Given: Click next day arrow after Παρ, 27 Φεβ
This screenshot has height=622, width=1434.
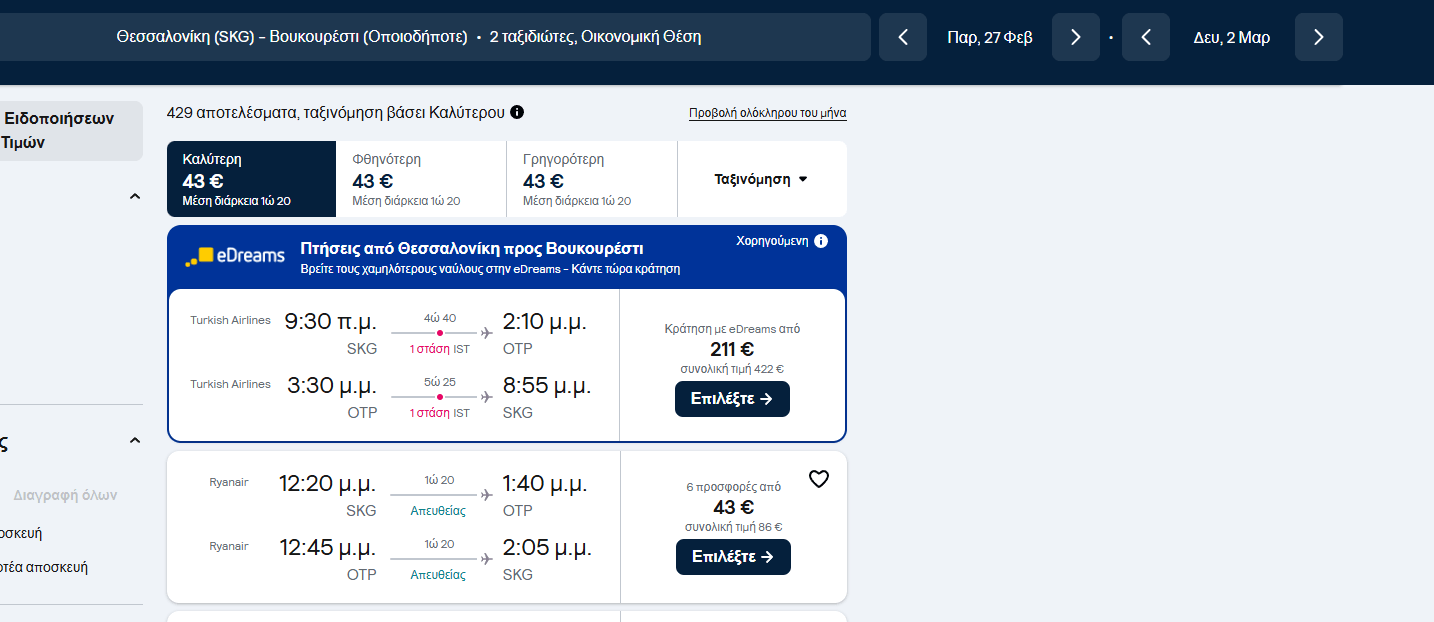Looking at the screenshot, I should (1075, 38).
